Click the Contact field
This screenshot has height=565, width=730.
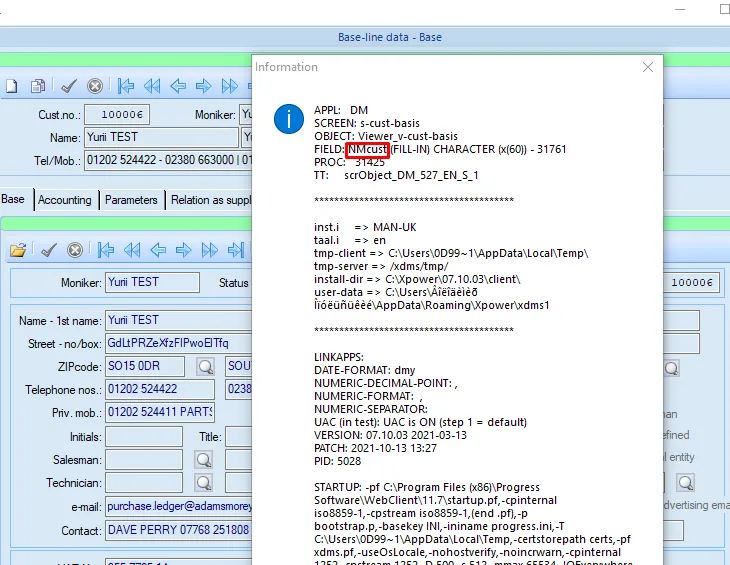[x=179, y=531]
